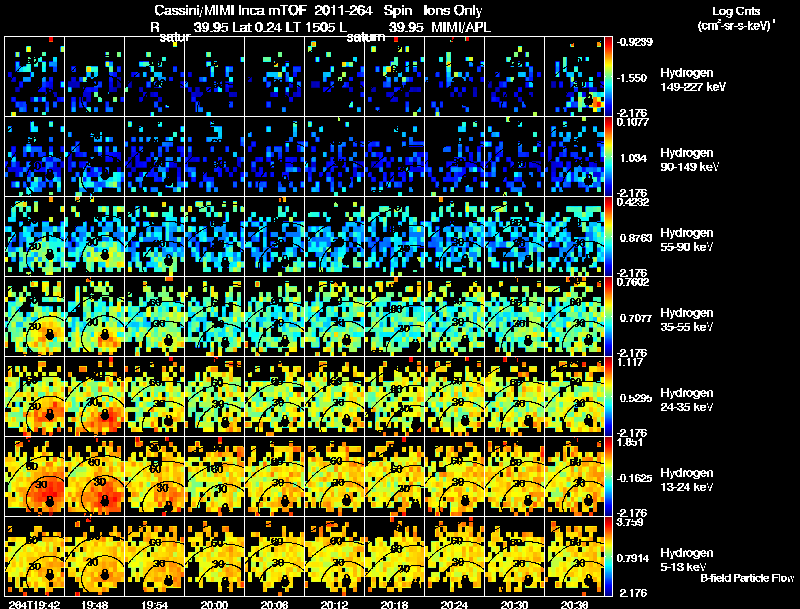The width and height of the screenshot is (800, 609).
Task: Click the 13-24 keV panel at 19:48
Action: (x=96, y=476)
